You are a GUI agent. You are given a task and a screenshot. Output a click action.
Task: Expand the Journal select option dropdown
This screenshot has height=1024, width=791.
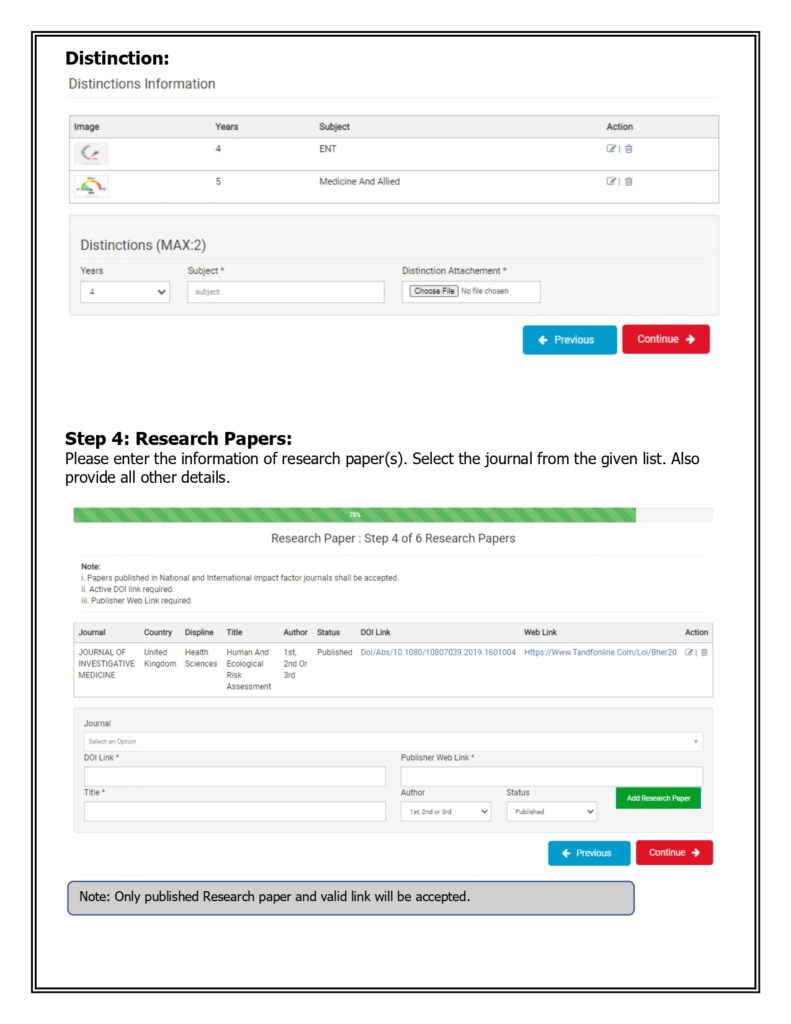(x=393, y=741)
